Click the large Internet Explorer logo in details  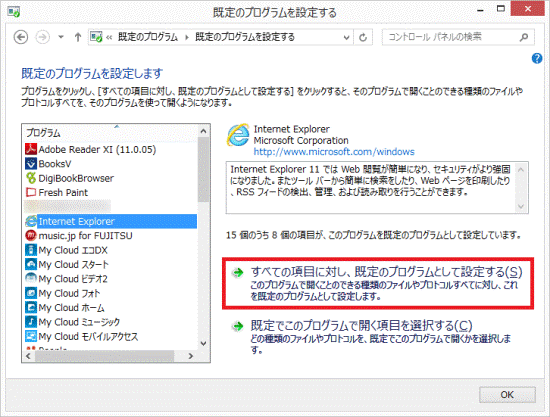point(239,135)
